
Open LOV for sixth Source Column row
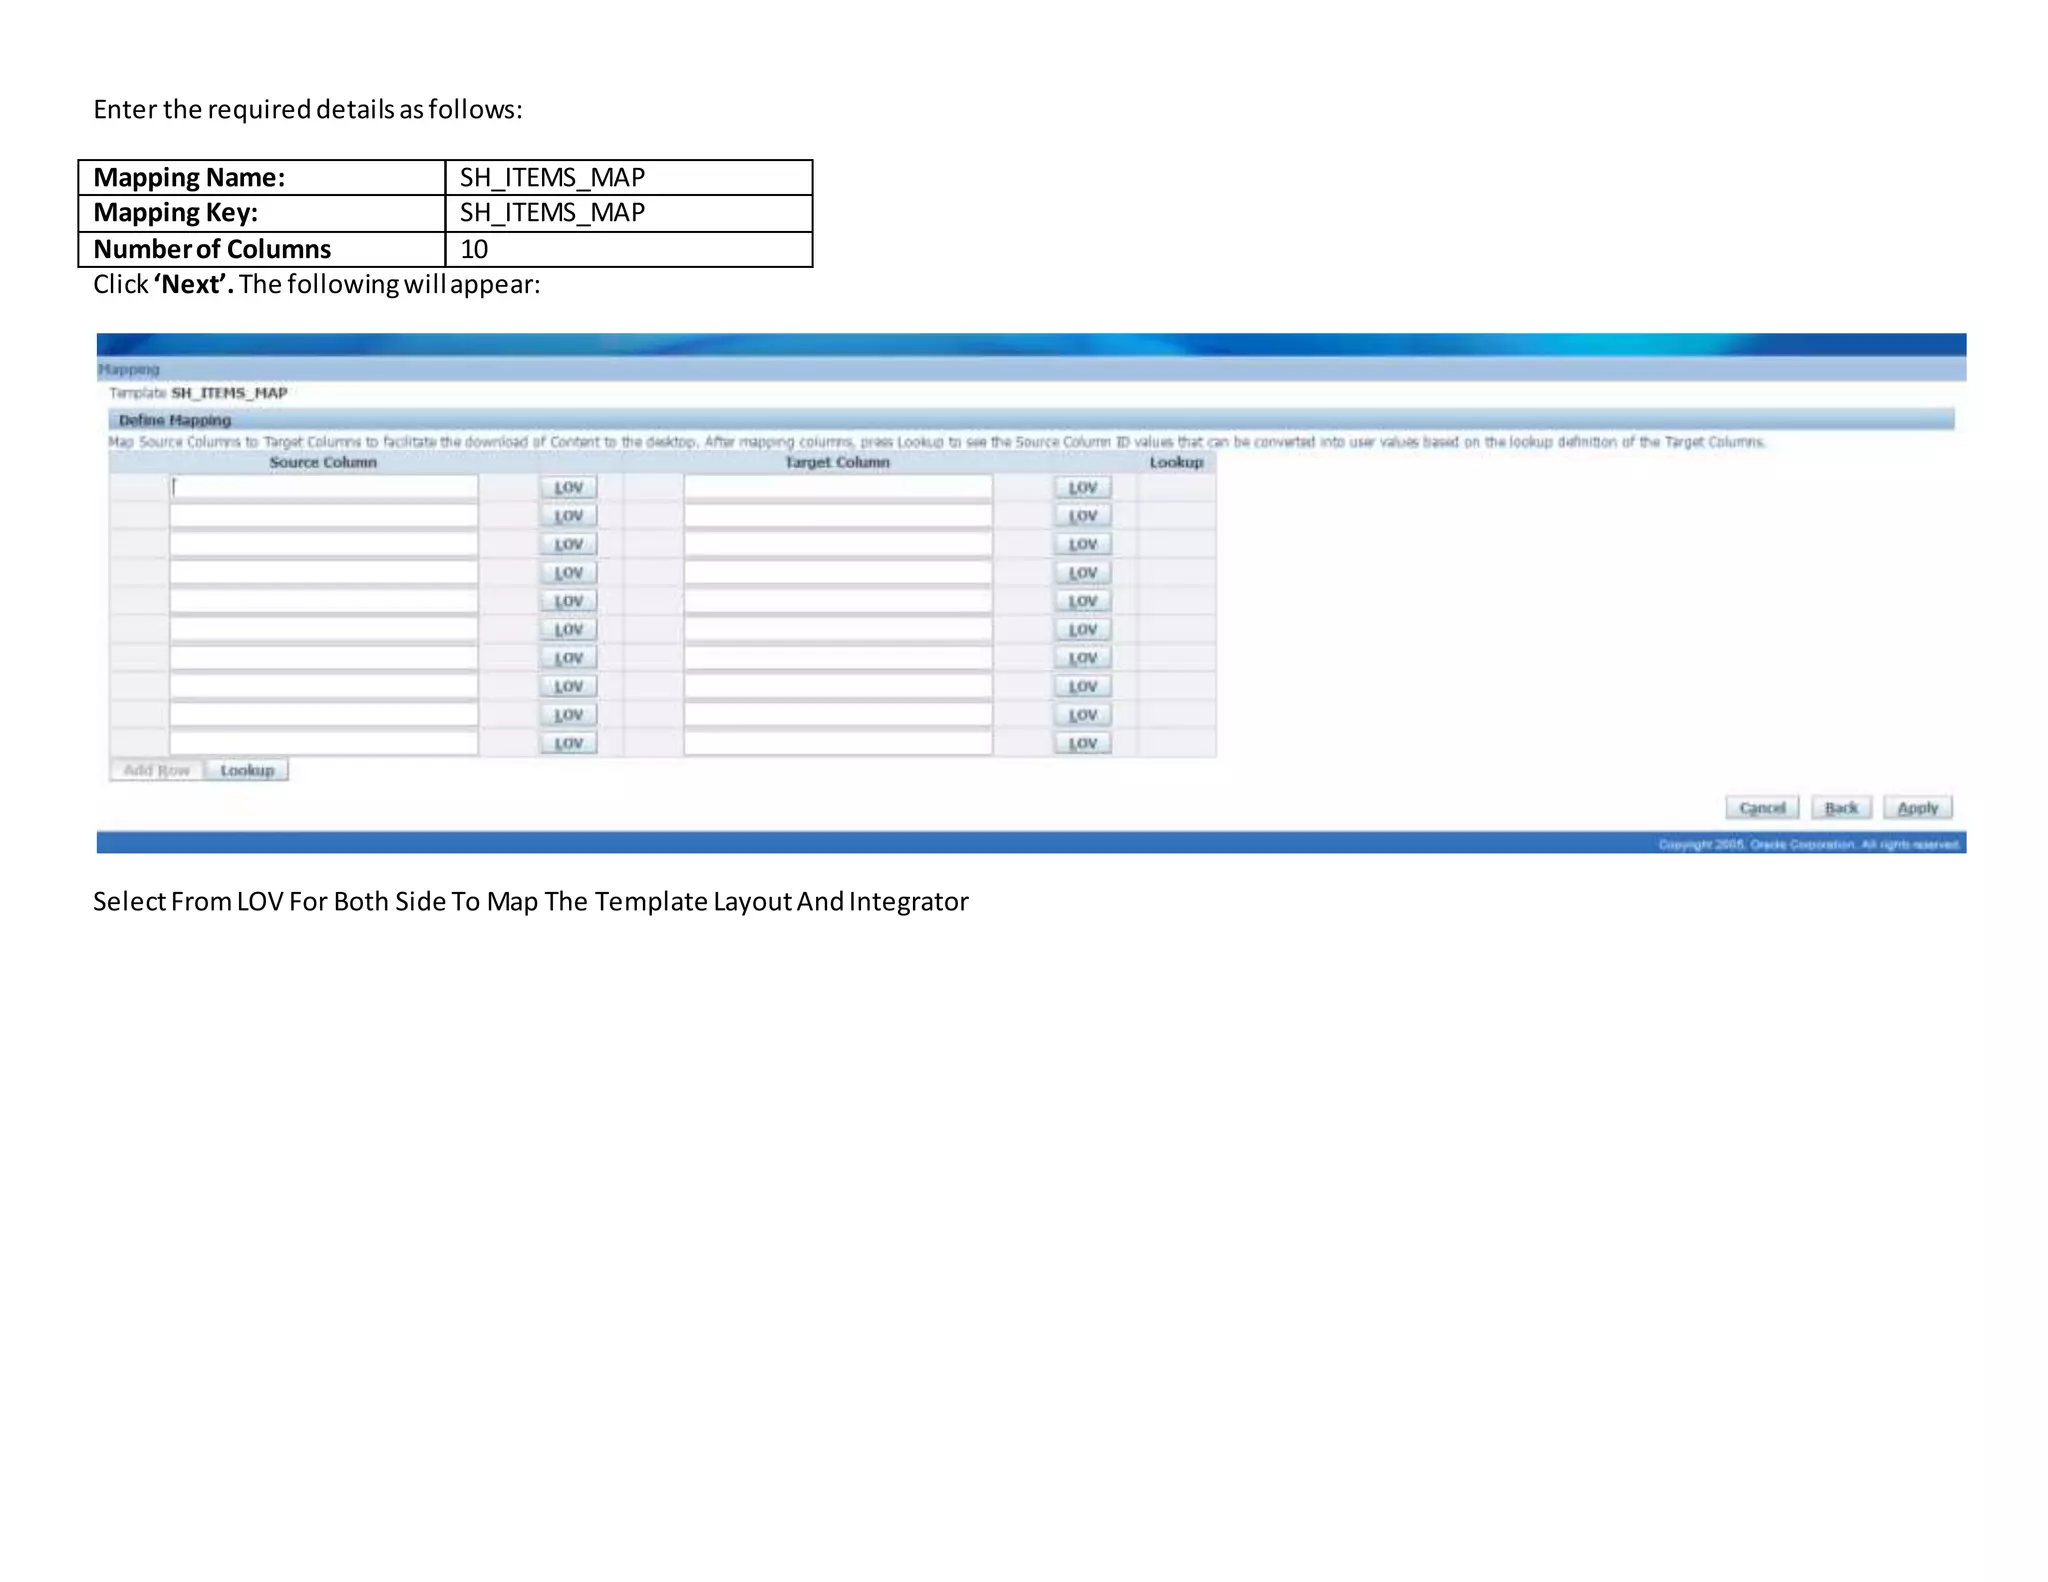pyautogui.click(x=568, y=629)
